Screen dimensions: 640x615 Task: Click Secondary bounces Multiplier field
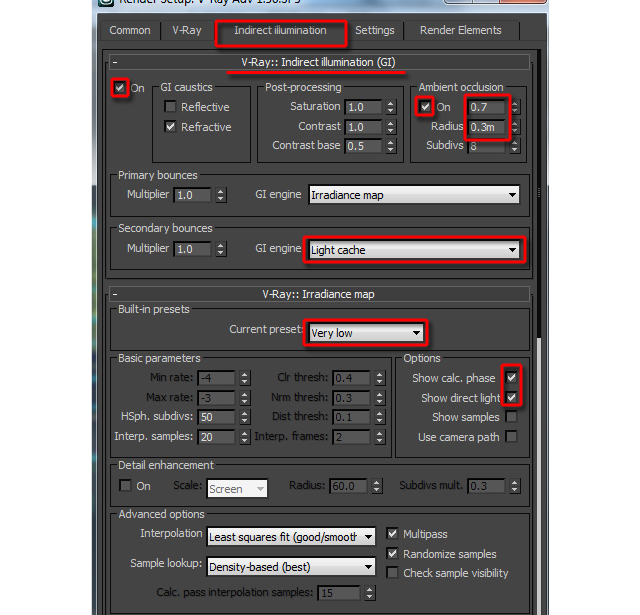[x=193, y=249]
